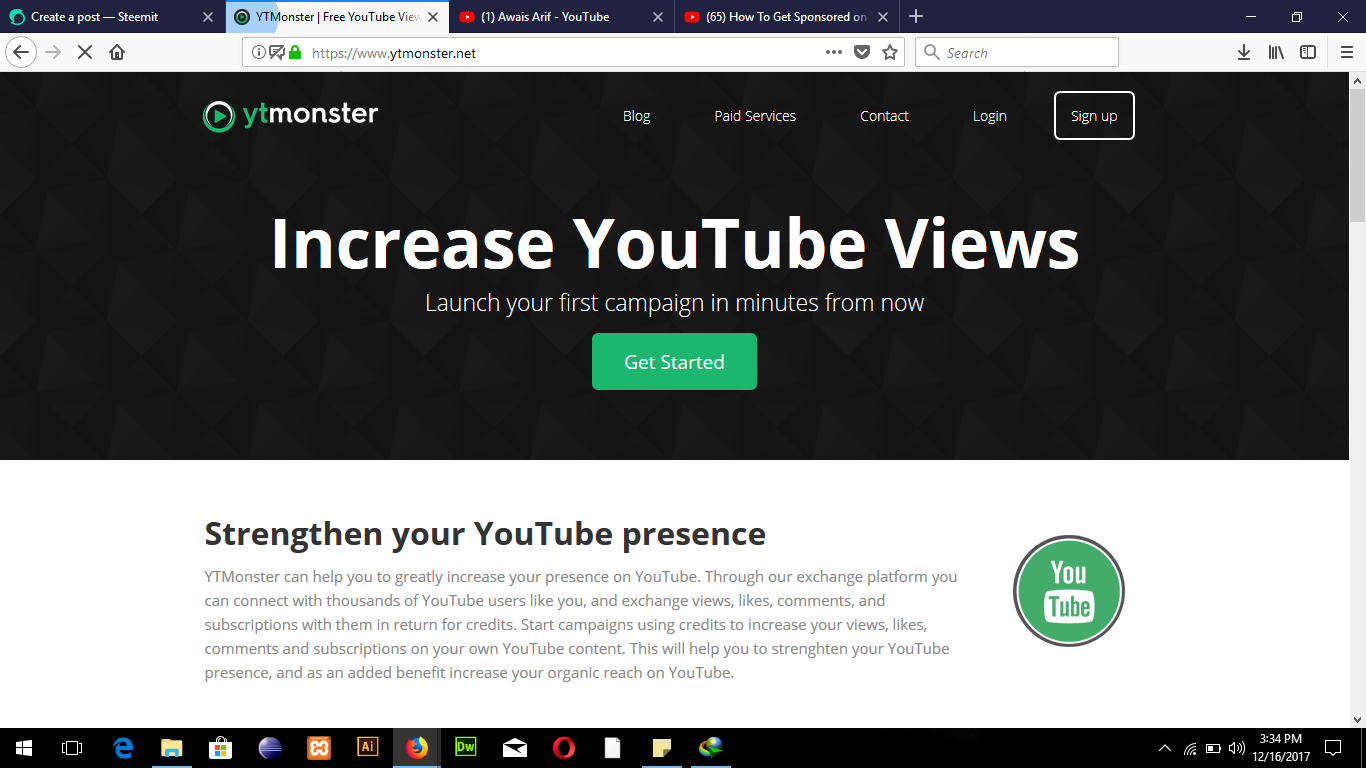Viewport: 1366px width, 768px height.
Task: Close the How To Get Sponsored tab
Action: [883, 17]
